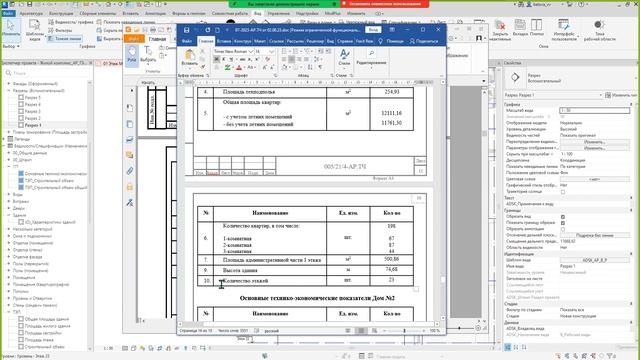Open the Главная tab in PDF viewer
The width and height of the screenshot is (640, 360).
157,39
